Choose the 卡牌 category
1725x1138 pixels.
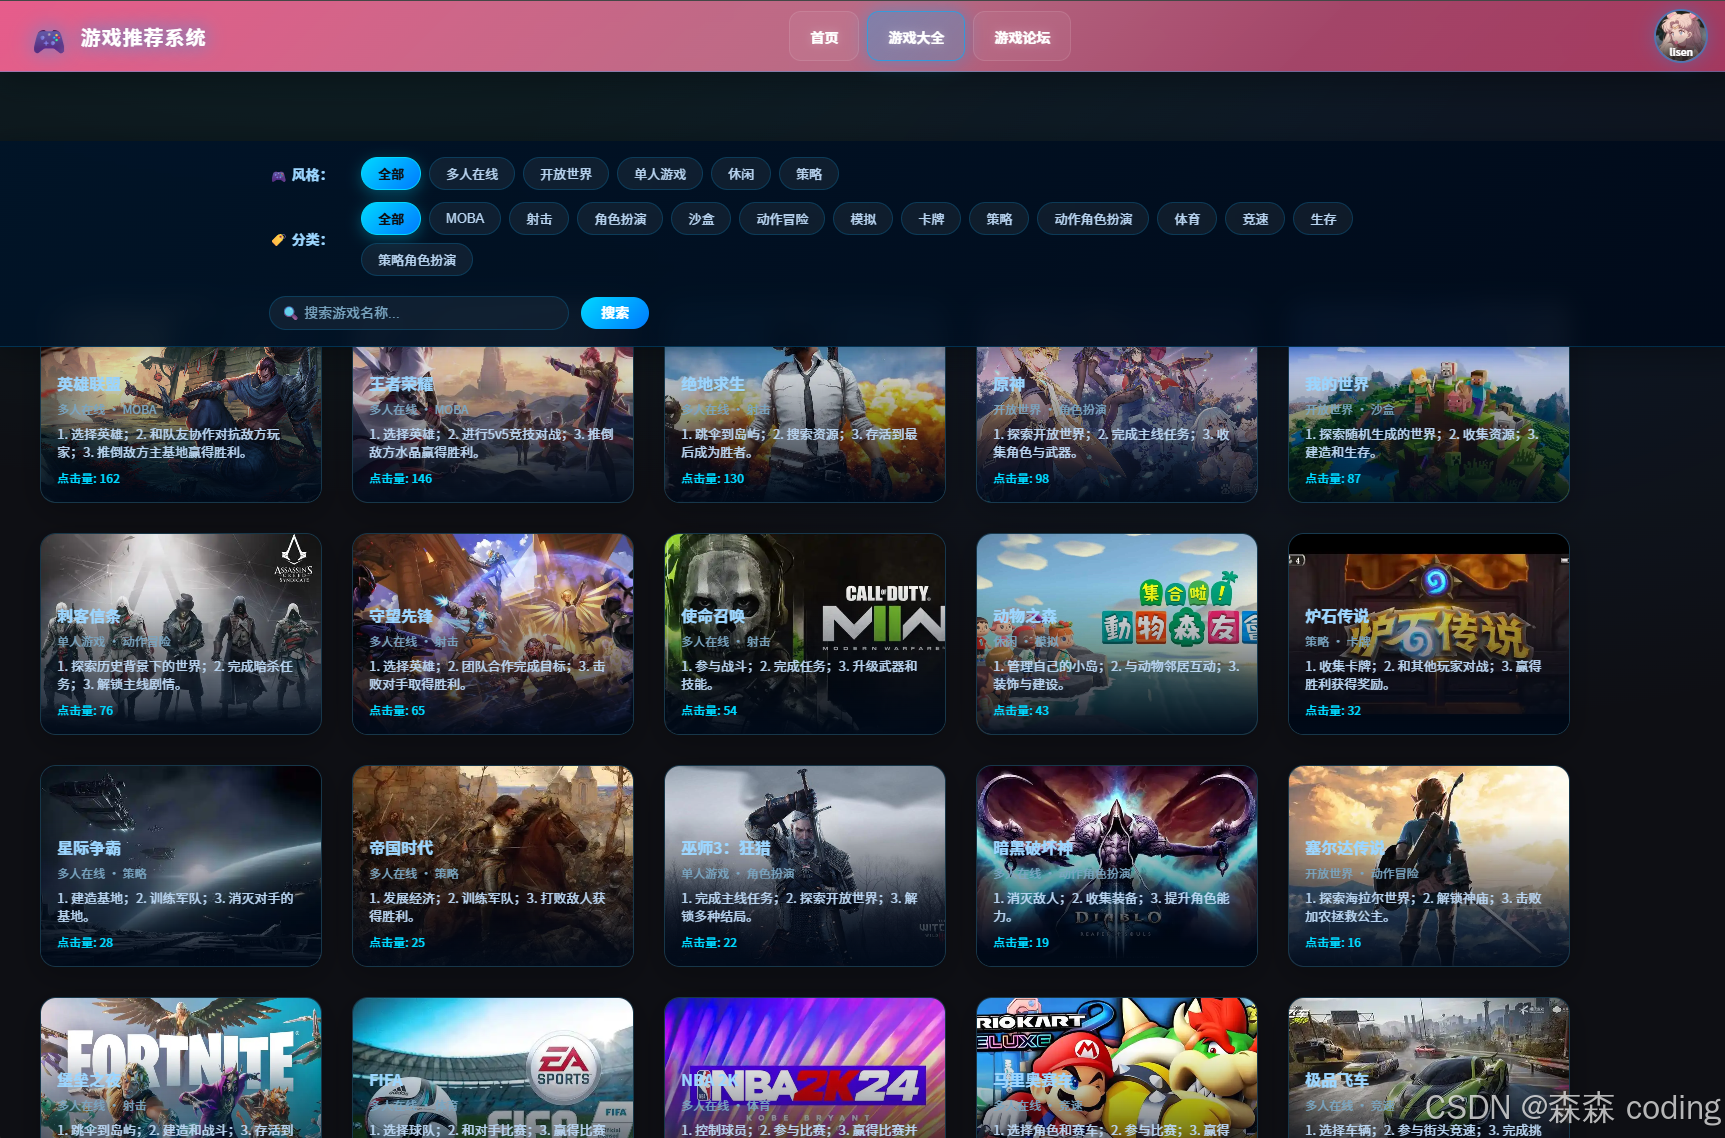[931, 219]
